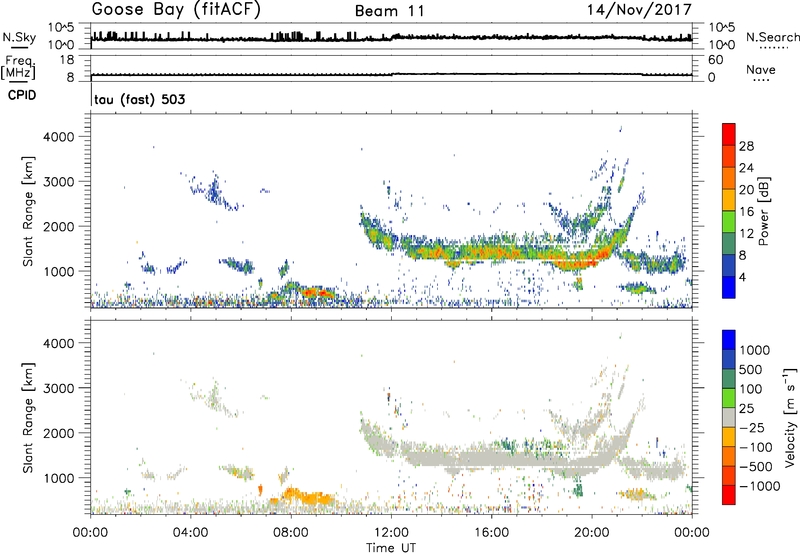Select the "16" label on Power colorbar
Viewport: 800px width, 554px height.
pos(746,212)
